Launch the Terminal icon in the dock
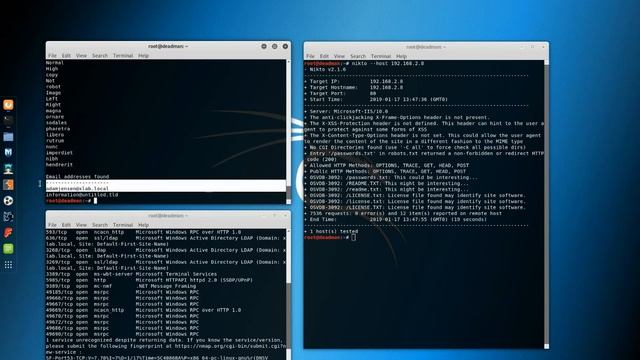This screenshot has height=360, width=640. [8, 120]
